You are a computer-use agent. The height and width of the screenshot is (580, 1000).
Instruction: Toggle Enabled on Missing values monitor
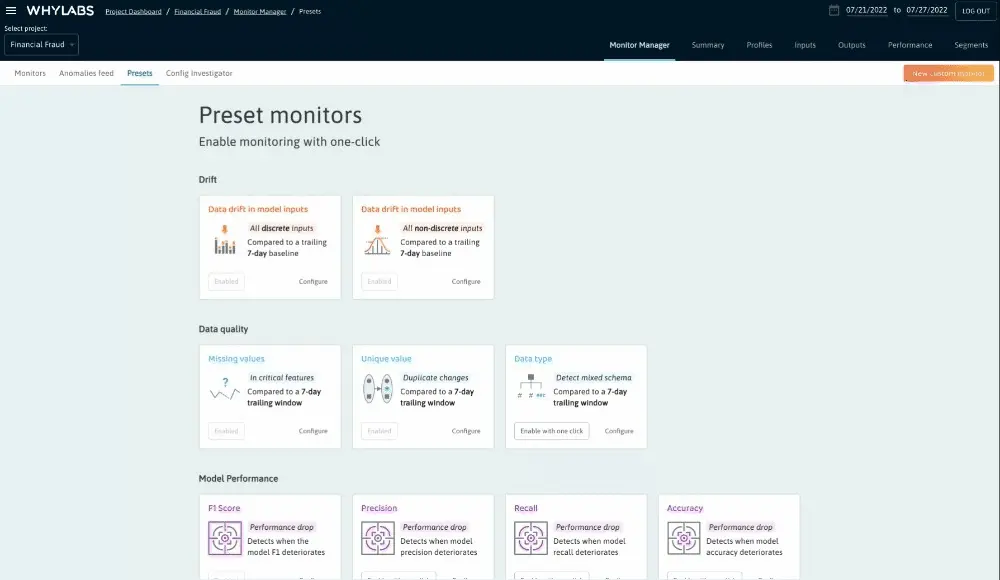(226, 431)
